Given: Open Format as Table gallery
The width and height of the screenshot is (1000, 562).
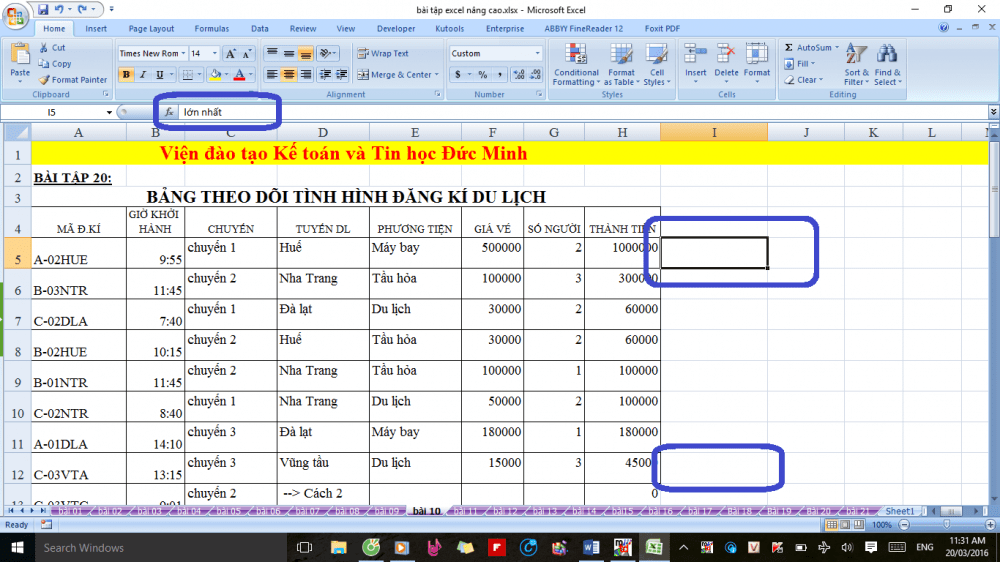Looking at the screenshot, I should 621,64.
